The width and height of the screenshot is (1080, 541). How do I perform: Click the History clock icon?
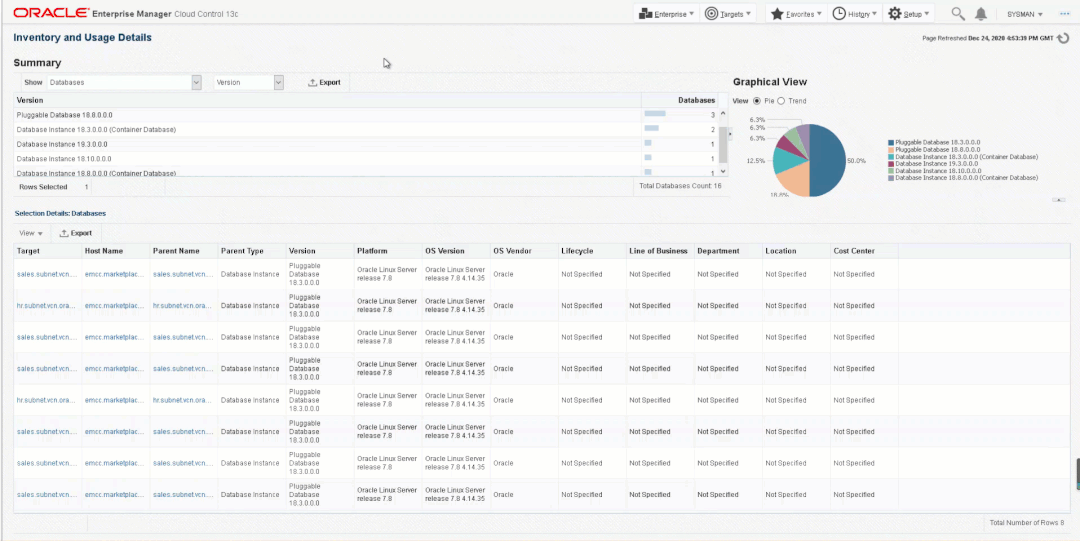click(839, 14)
